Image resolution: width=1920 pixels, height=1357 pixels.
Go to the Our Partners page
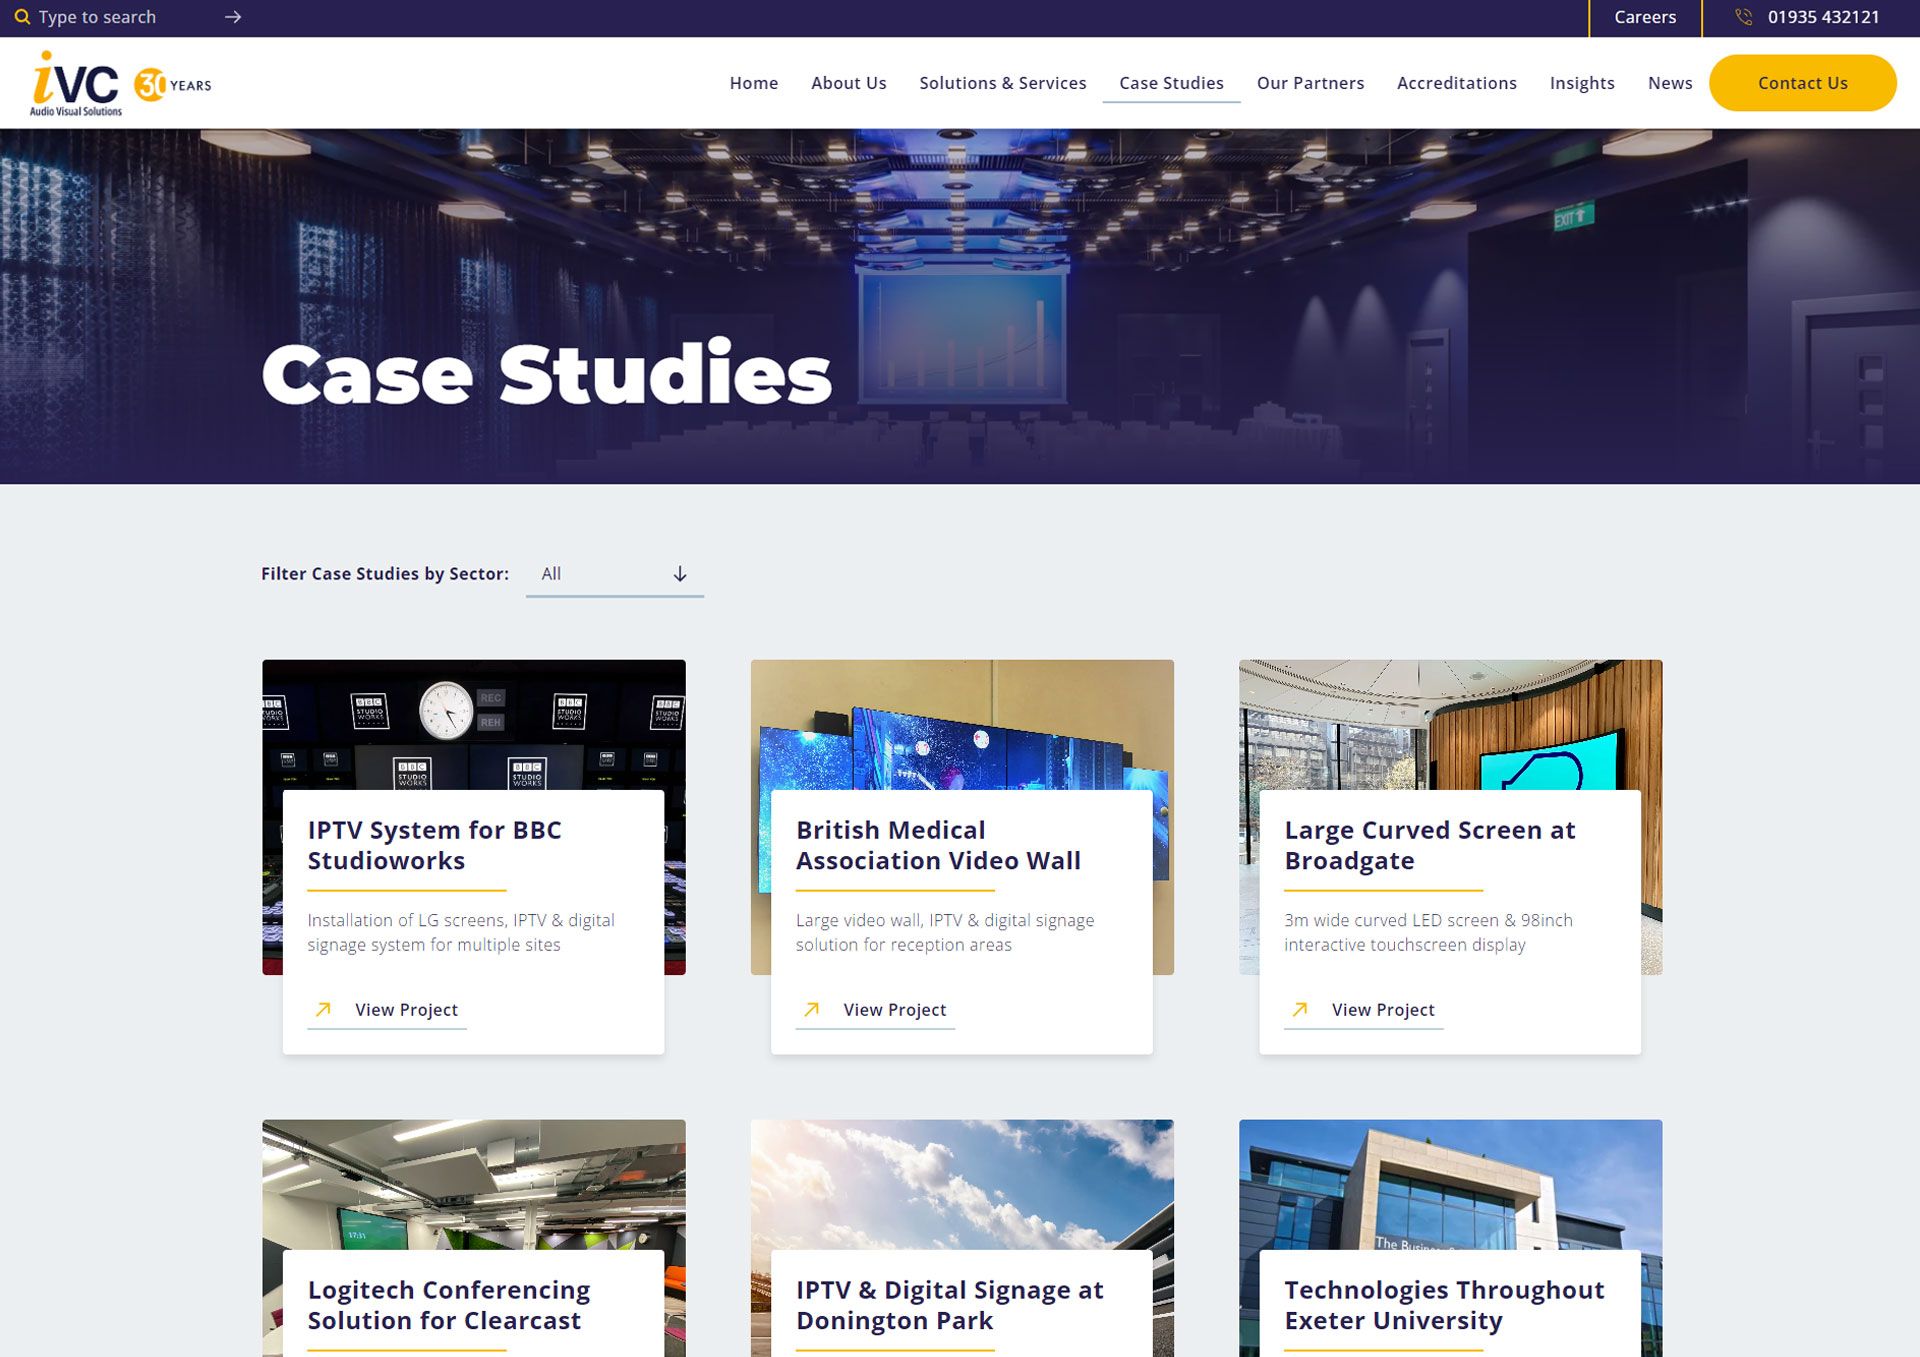pyautogui.click(x=1310, y=83)
